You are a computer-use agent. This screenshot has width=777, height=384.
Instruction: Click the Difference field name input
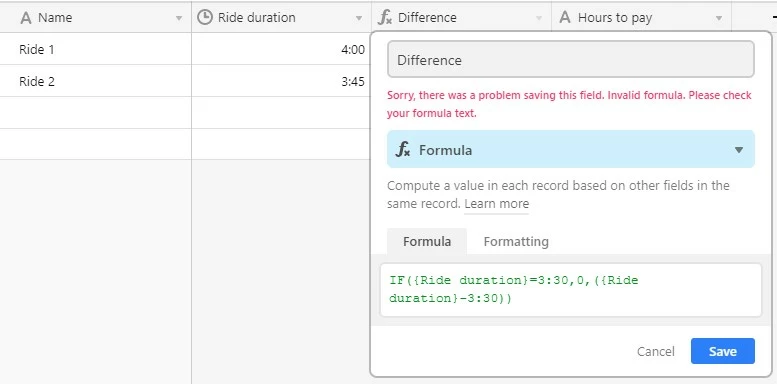[571, 59]
